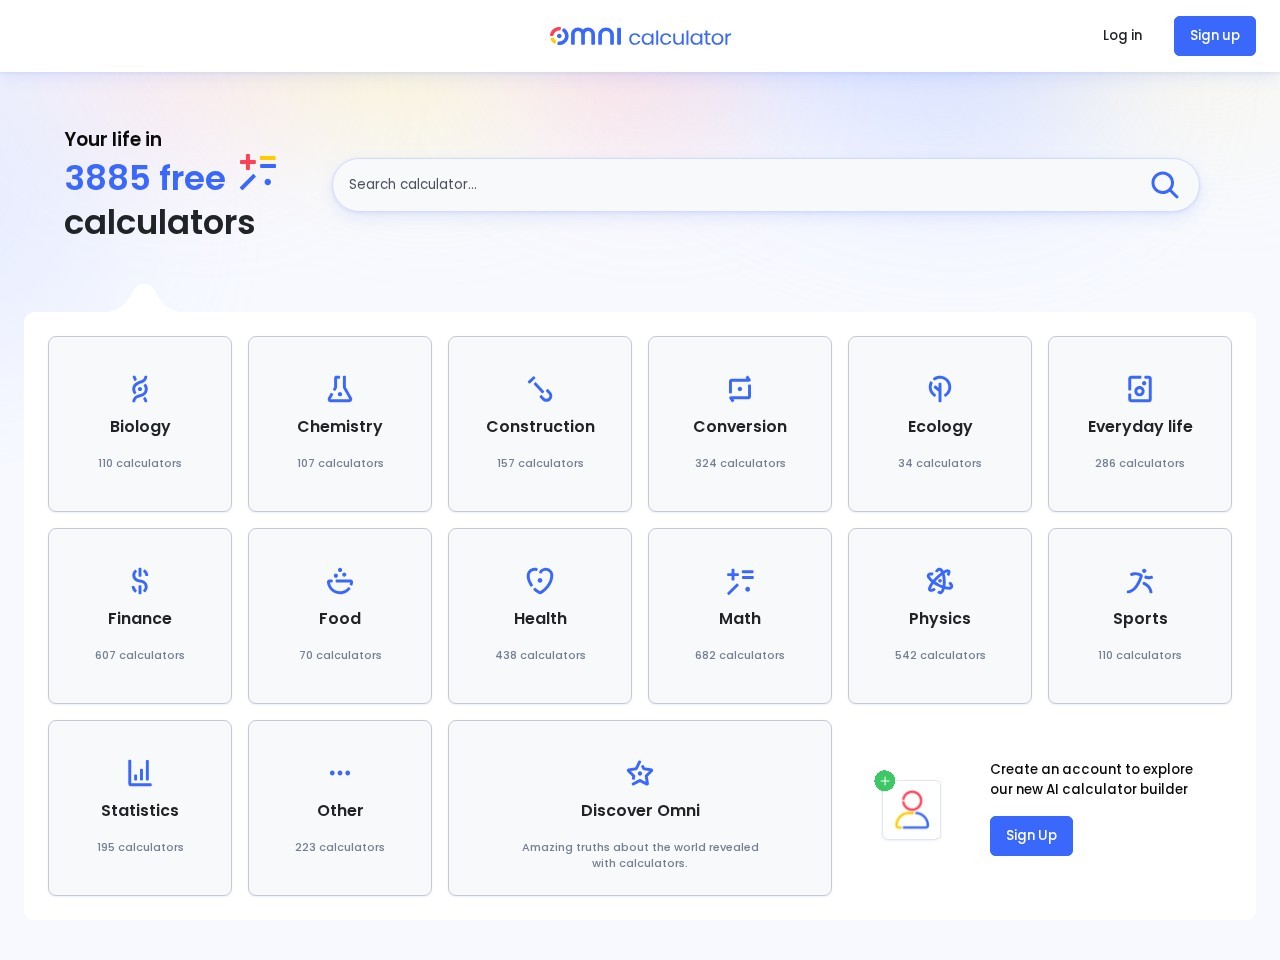Click the Omni Calculator logo
Image resolution: width=1280 pixels, height=960 pixels.
click(x=640, y=36)
